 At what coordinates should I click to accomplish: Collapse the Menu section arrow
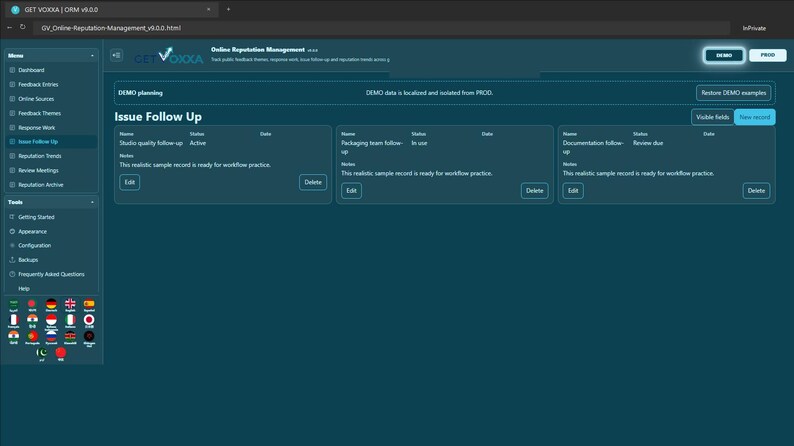click(x=92, y=56)
